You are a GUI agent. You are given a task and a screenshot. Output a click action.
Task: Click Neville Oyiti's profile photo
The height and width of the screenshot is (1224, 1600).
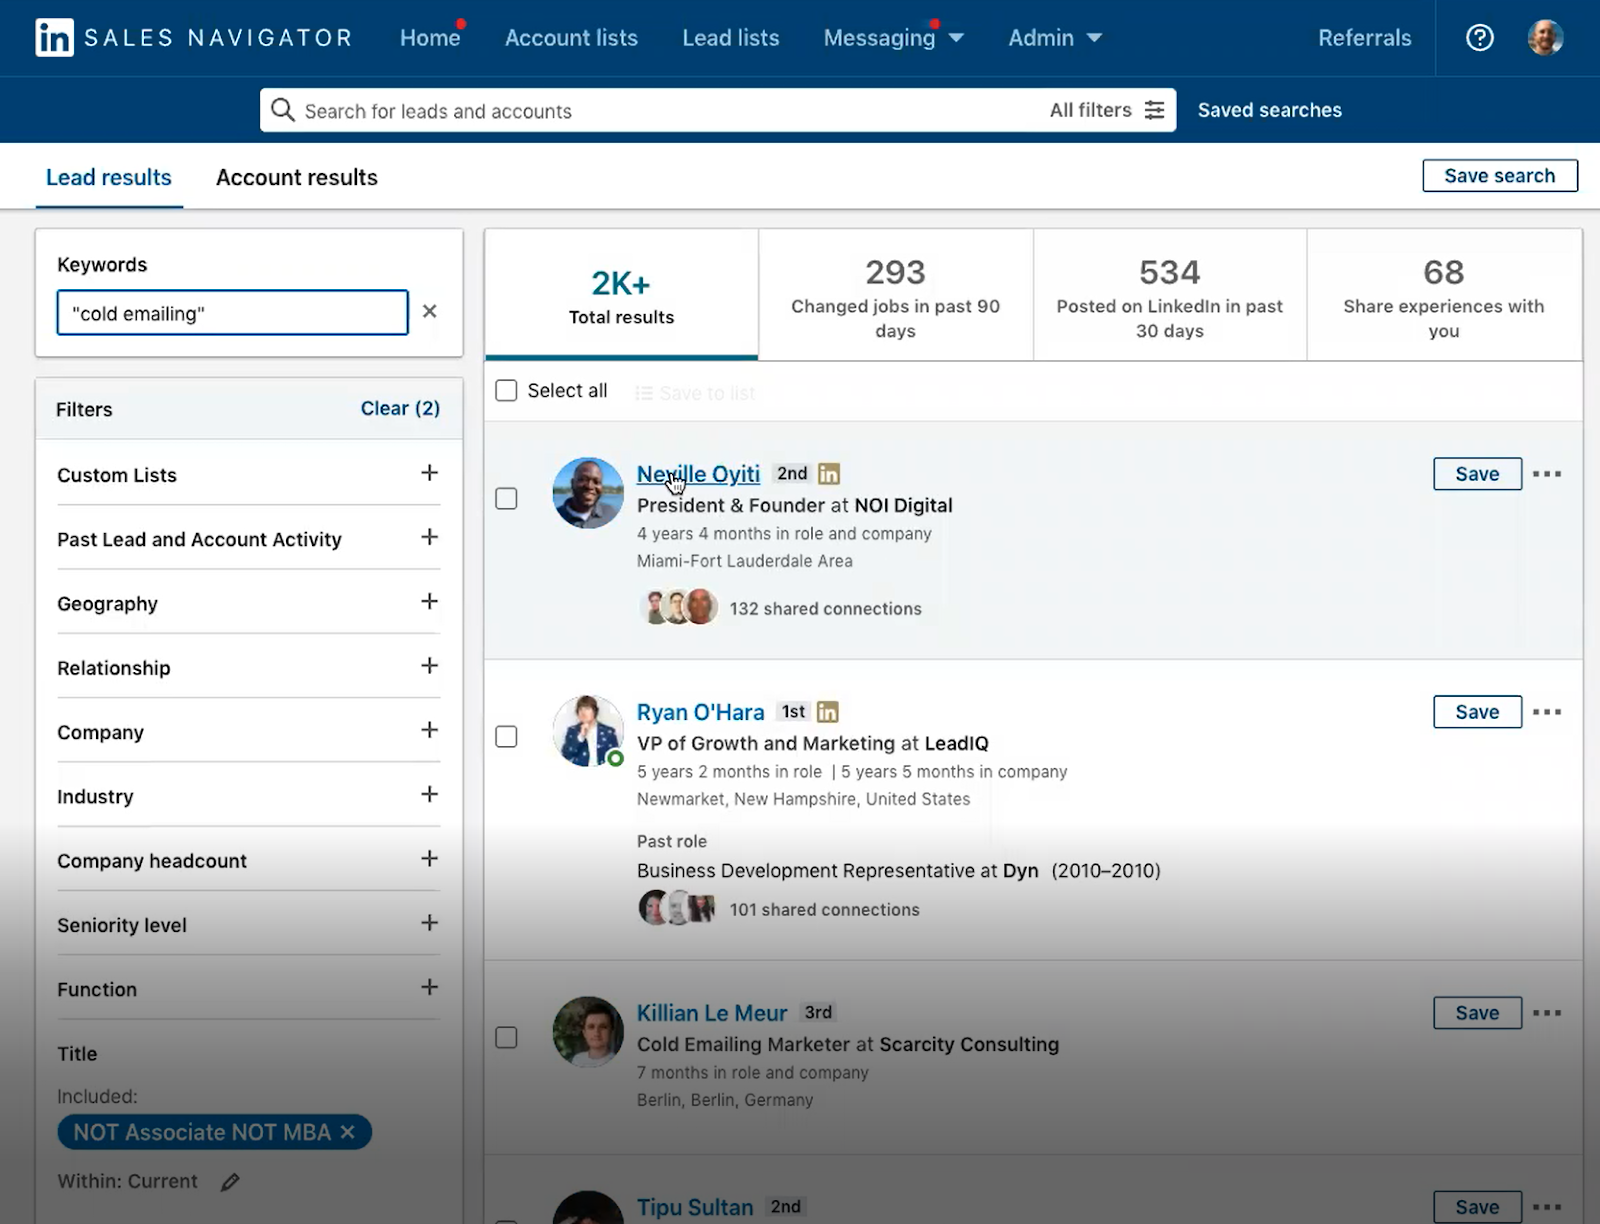tap(588, 493)
